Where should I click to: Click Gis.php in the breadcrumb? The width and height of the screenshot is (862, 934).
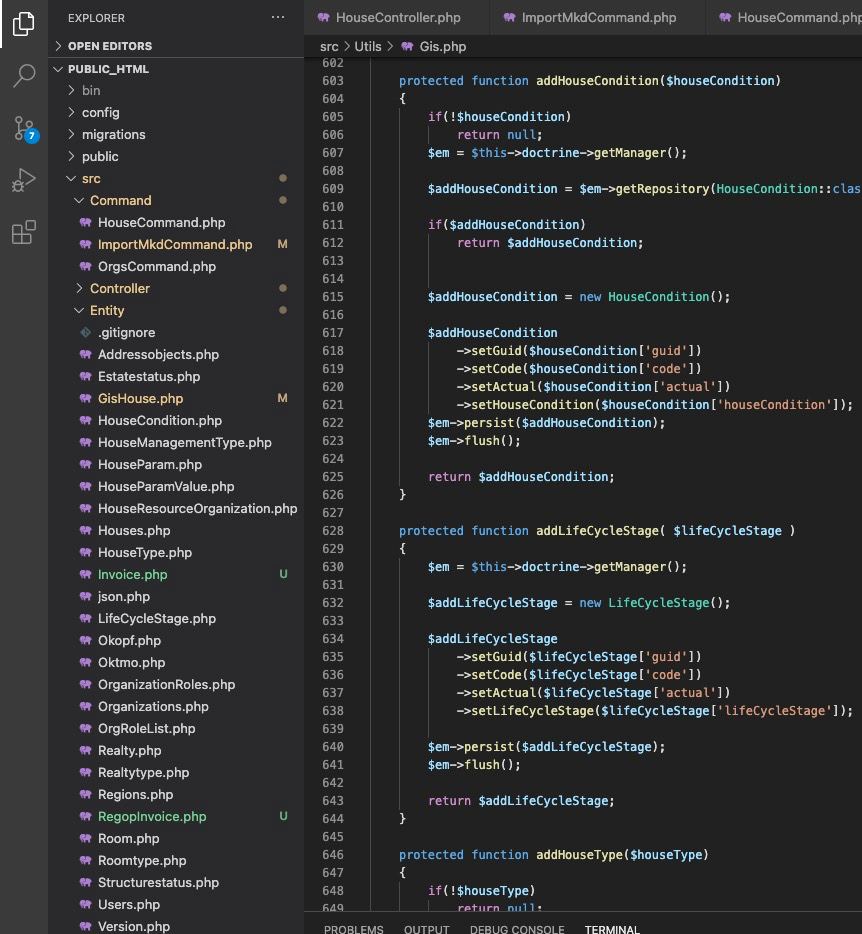click(x=443, y=46)
